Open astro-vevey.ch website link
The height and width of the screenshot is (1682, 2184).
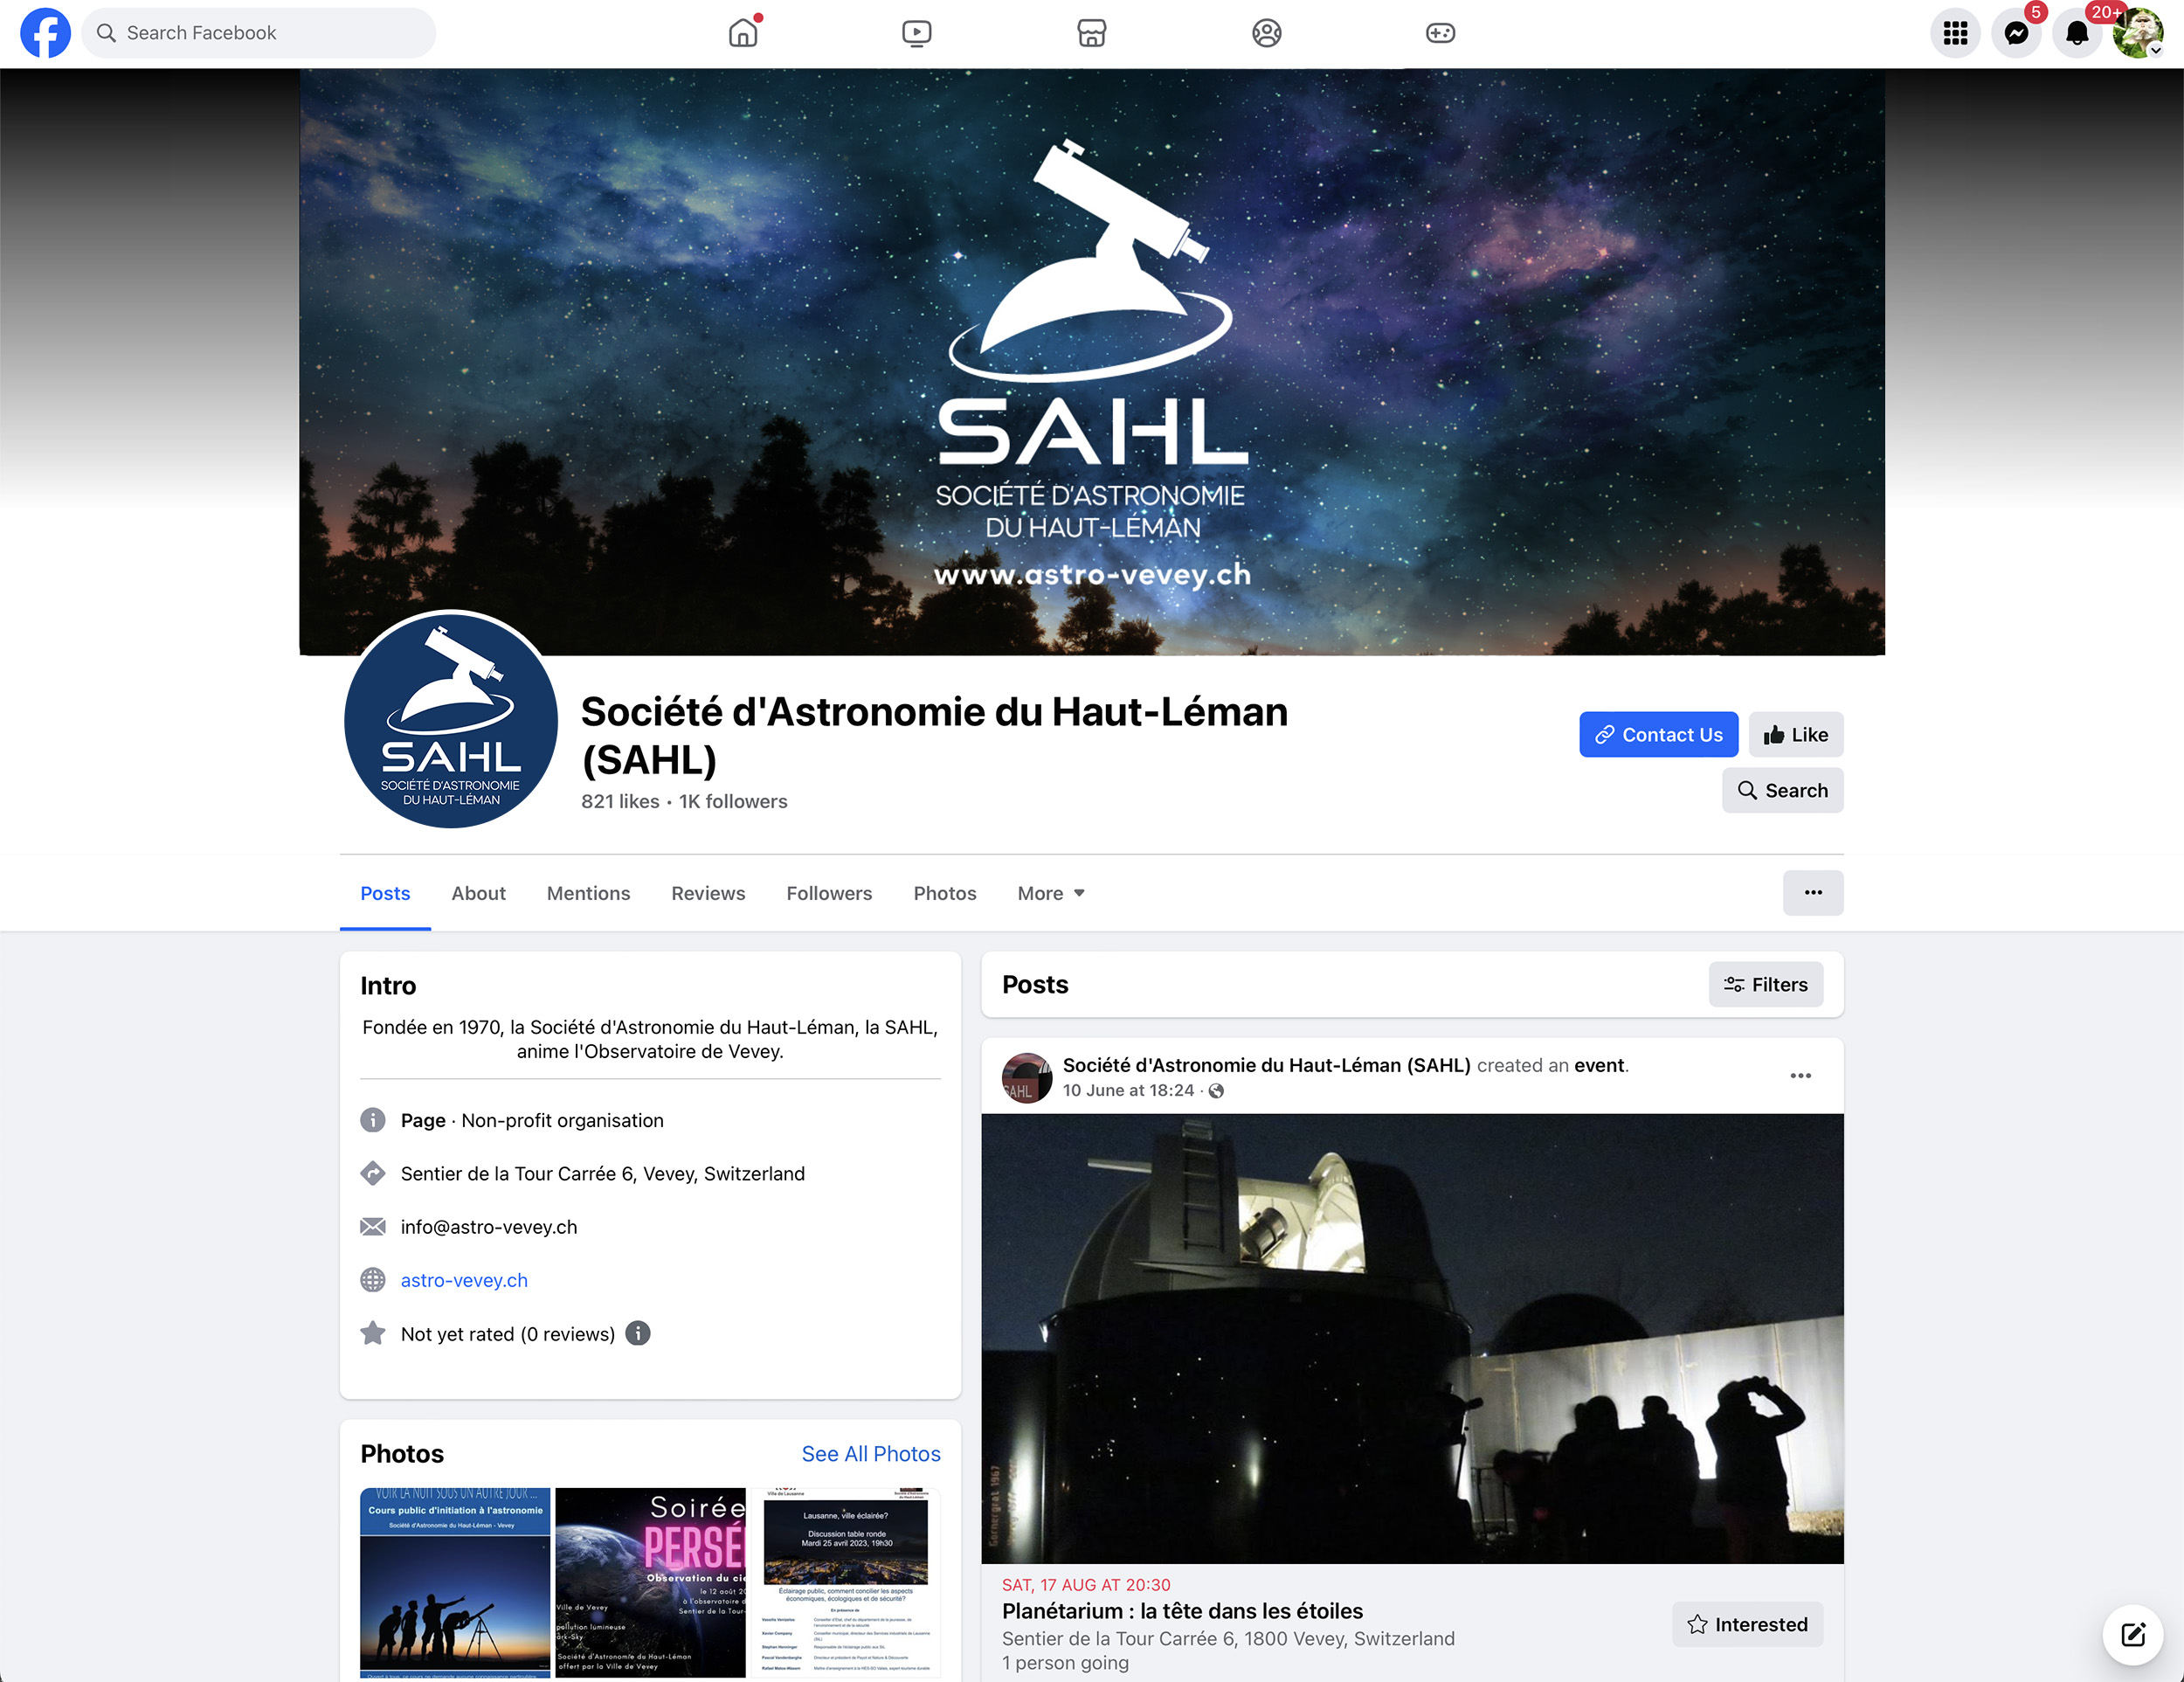(464, 1280)
